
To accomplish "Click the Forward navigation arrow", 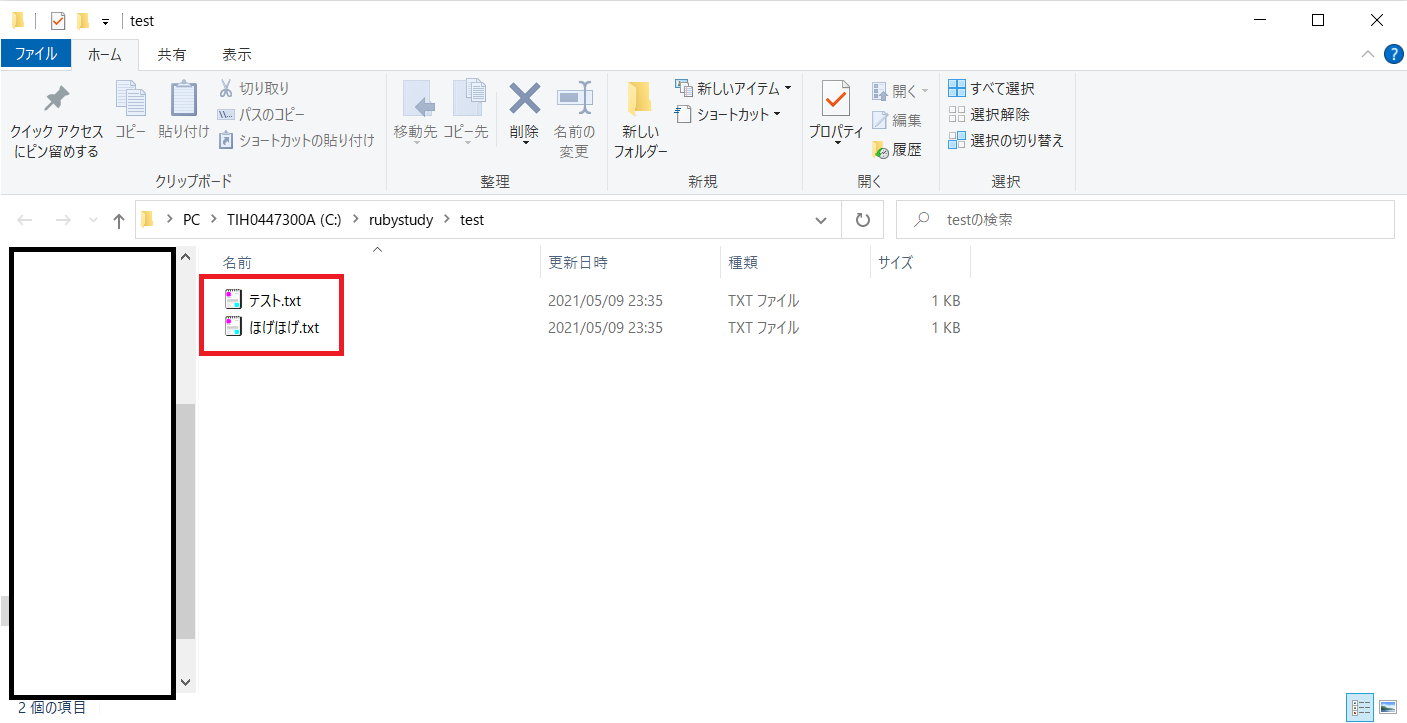I will [x=63, y=220].
